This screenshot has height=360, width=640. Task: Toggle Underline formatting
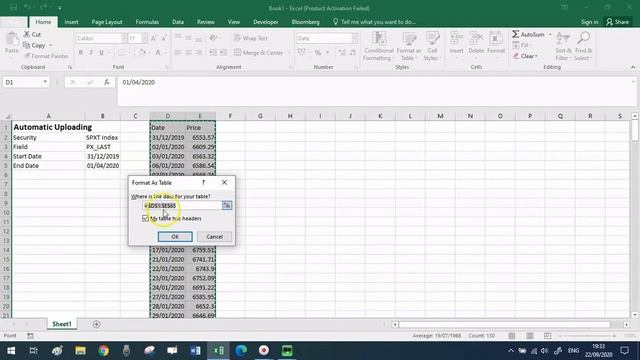point(101,53)
